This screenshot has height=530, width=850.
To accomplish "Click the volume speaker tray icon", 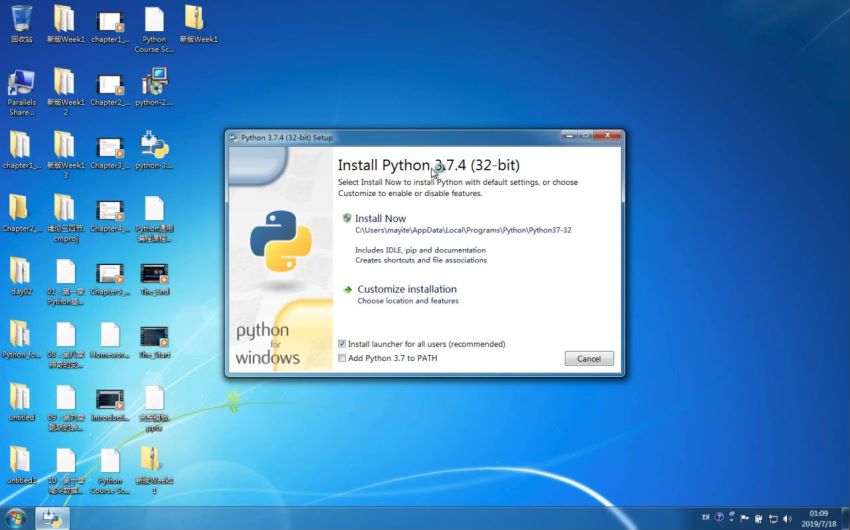I will [788, 519].
